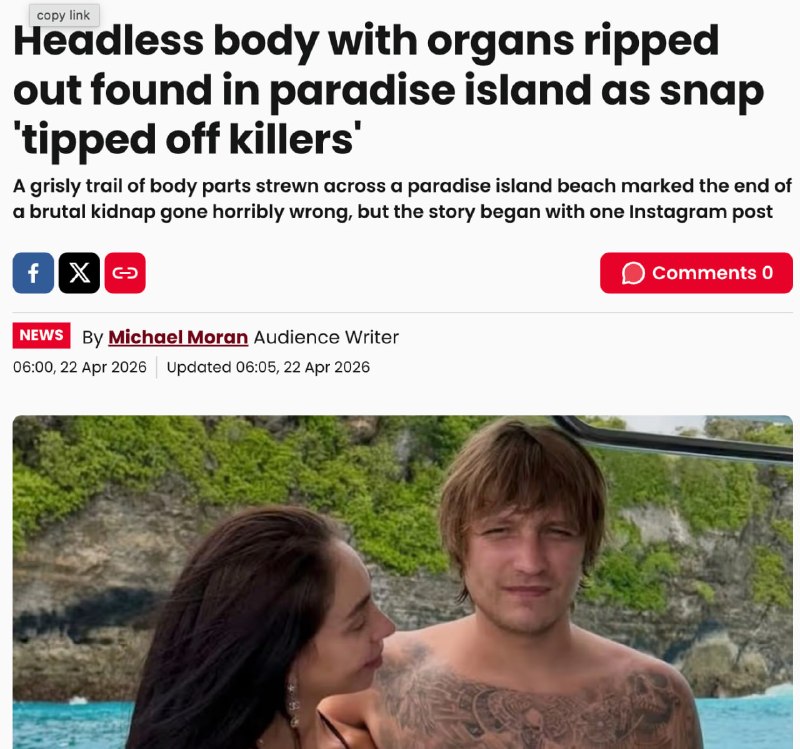Click the "'tipped off killers'" headline line

pyautogui.click(x=187, y=139)
